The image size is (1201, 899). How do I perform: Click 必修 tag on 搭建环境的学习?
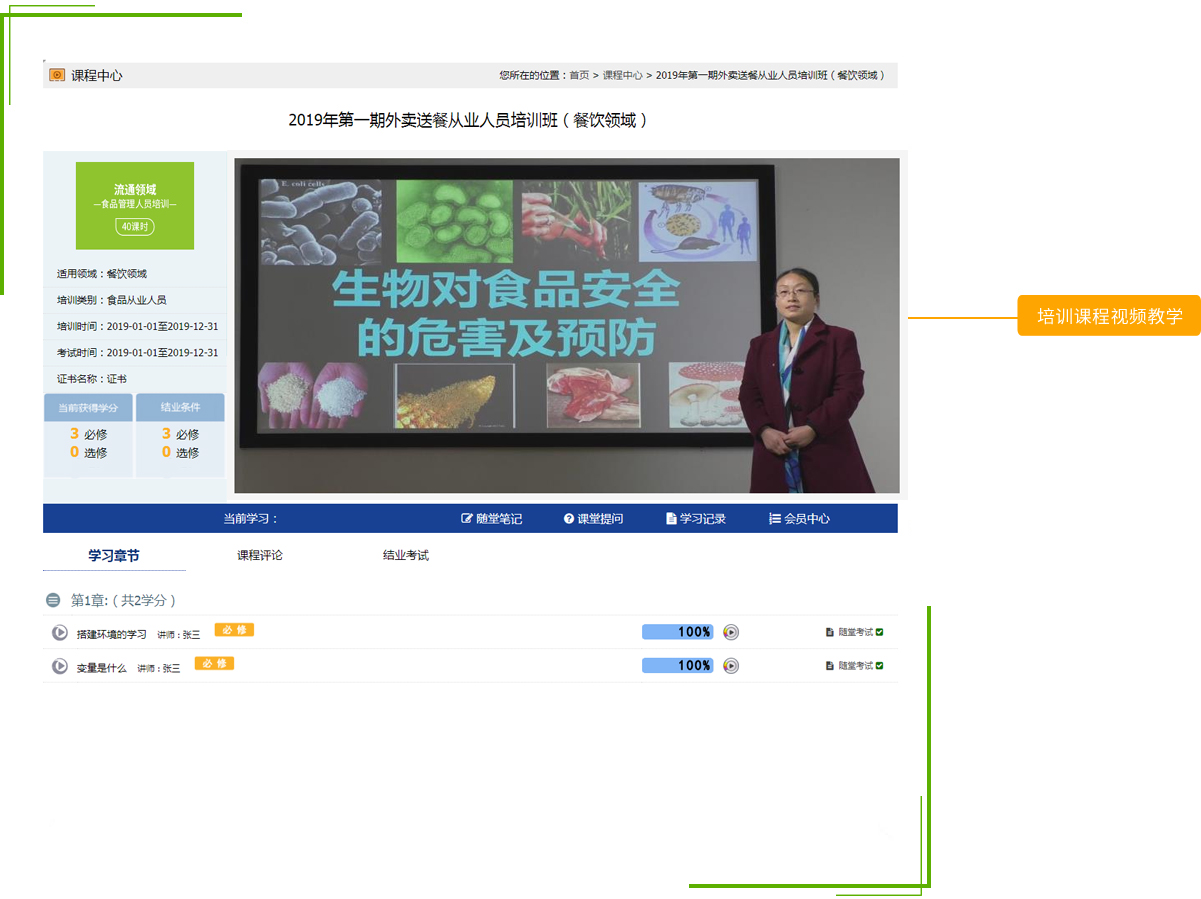coord(234,630)
